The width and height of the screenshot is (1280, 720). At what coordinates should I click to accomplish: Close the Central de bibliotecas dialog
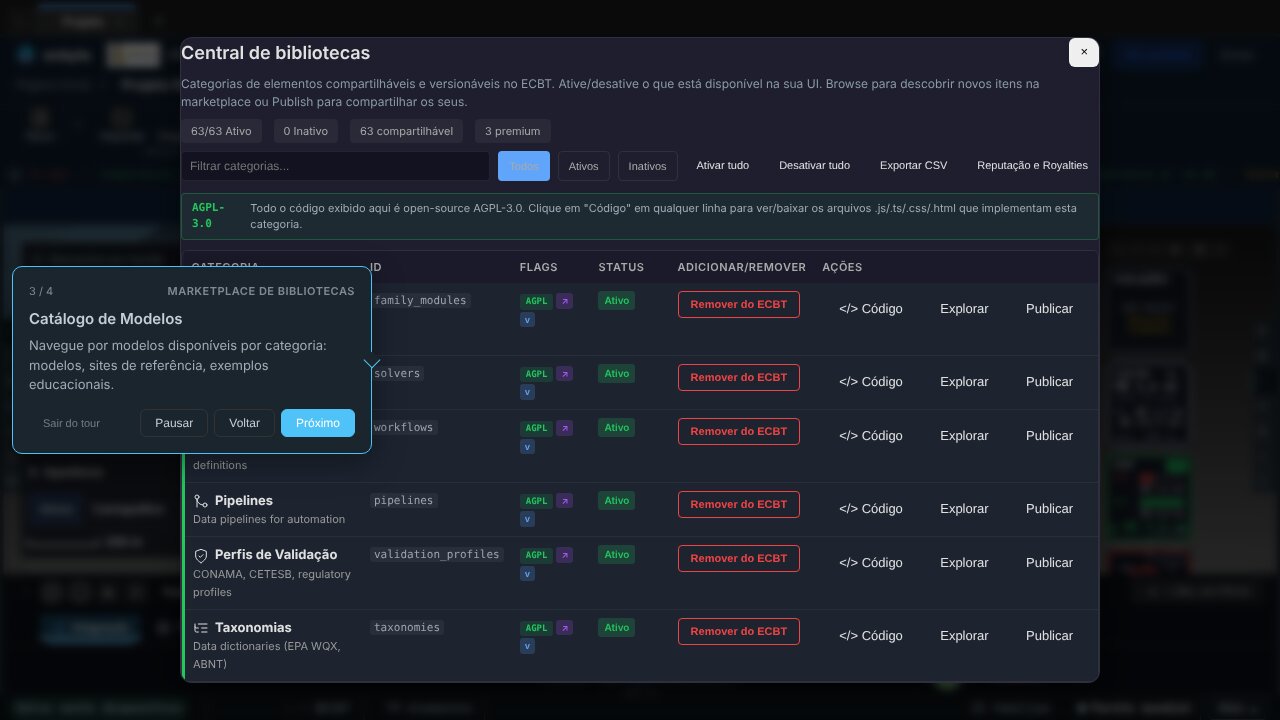[1084, 52]
